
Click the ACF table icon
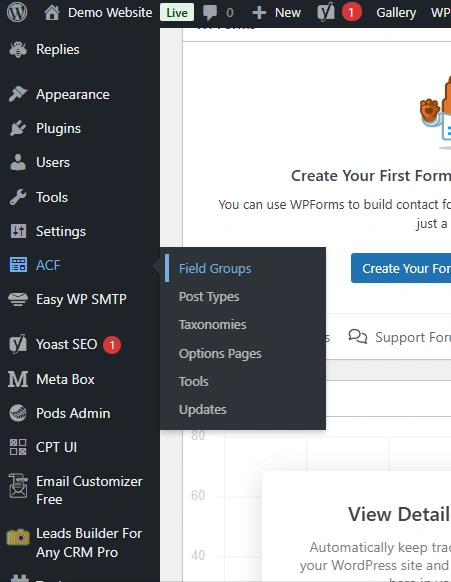coord(18,265)
